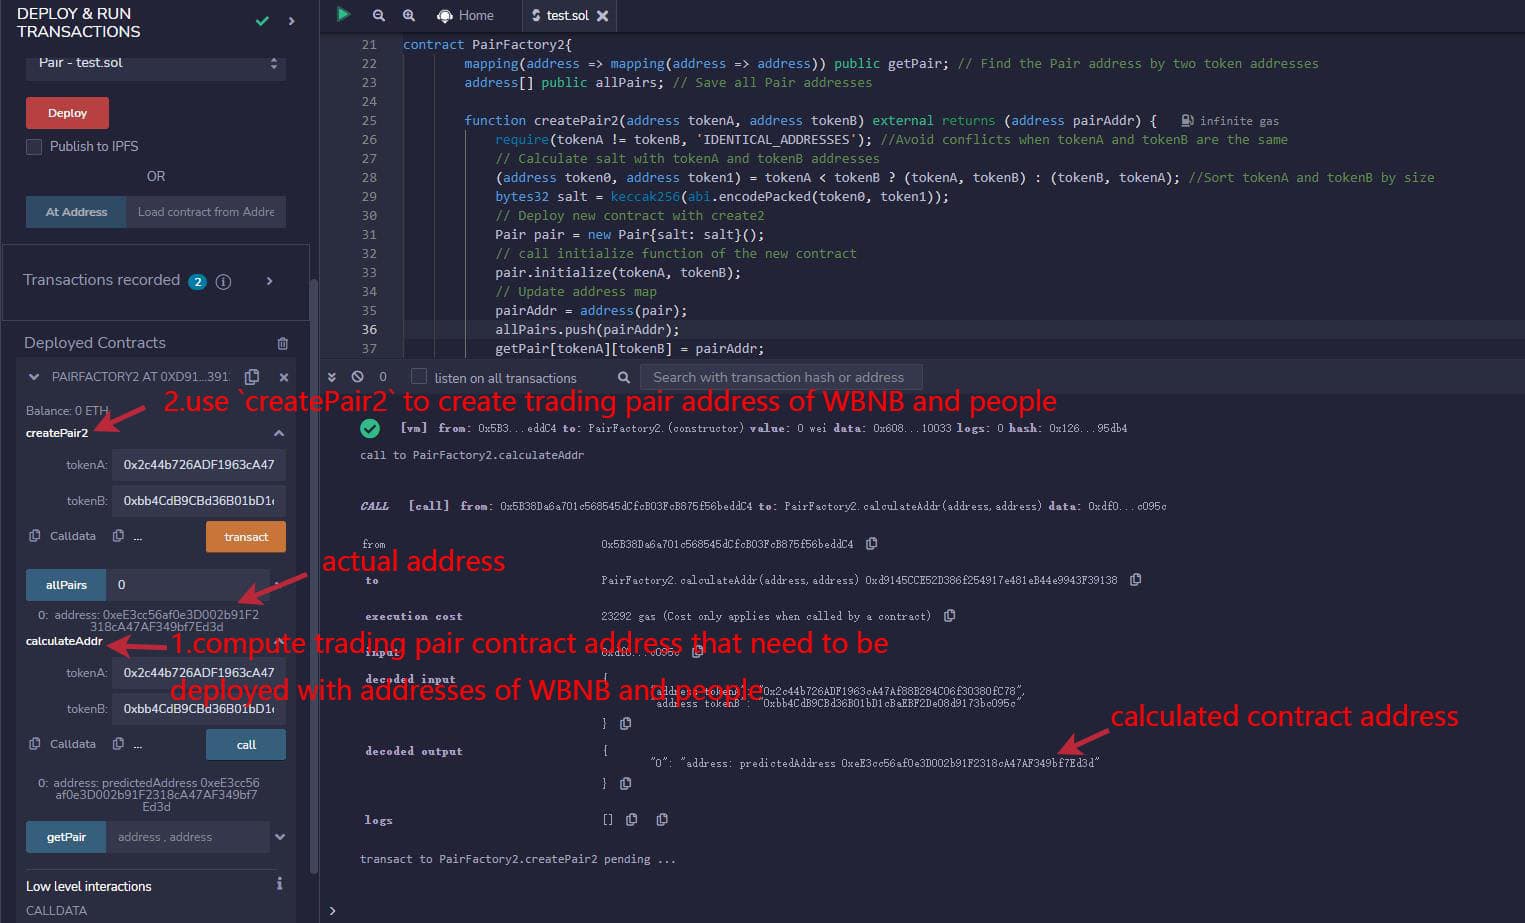Viewport: 1525px width, 923px height.
Task: Enable the 'listen on all transactions' checkbox
Action: click(x=418, y=377)
